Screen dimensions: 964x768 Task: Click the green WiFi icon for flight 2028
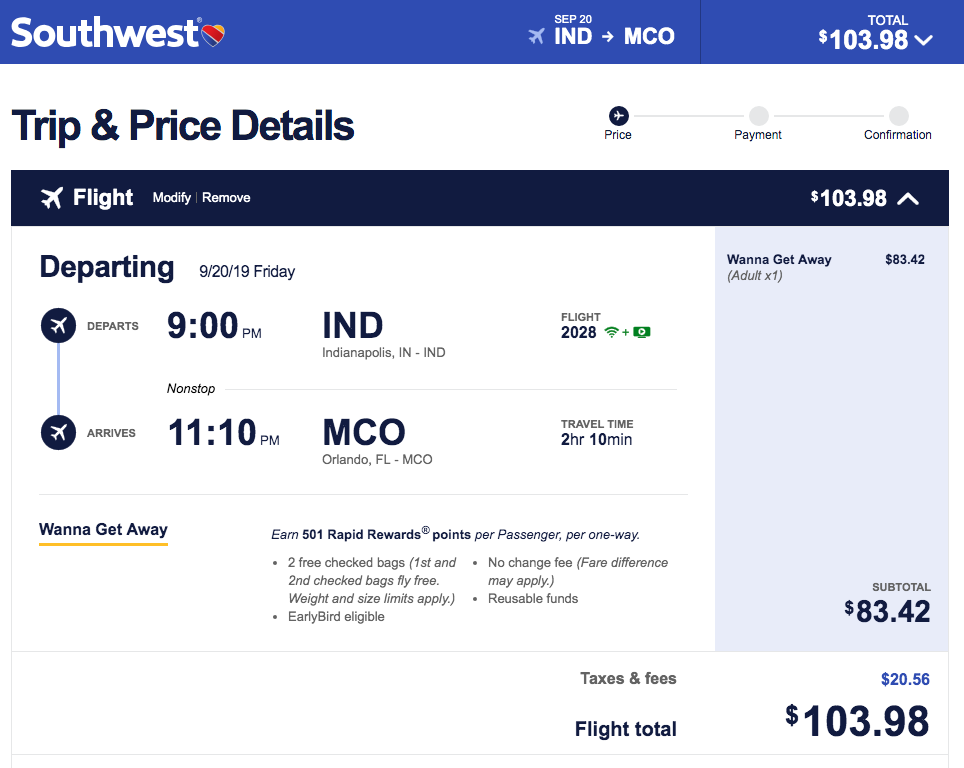pyautogui.click(x=612, y=333)
